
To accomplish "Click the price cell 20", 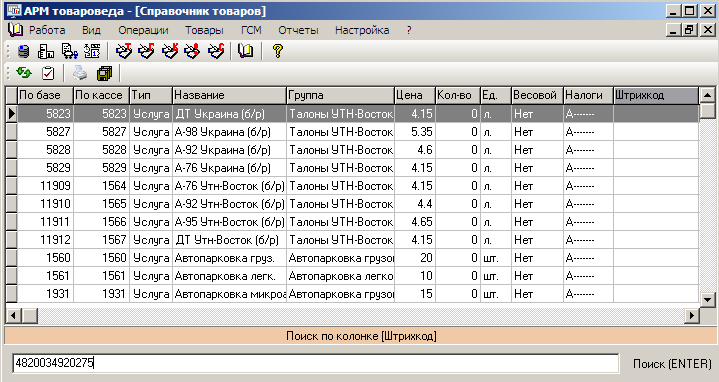I will (415, 258).
